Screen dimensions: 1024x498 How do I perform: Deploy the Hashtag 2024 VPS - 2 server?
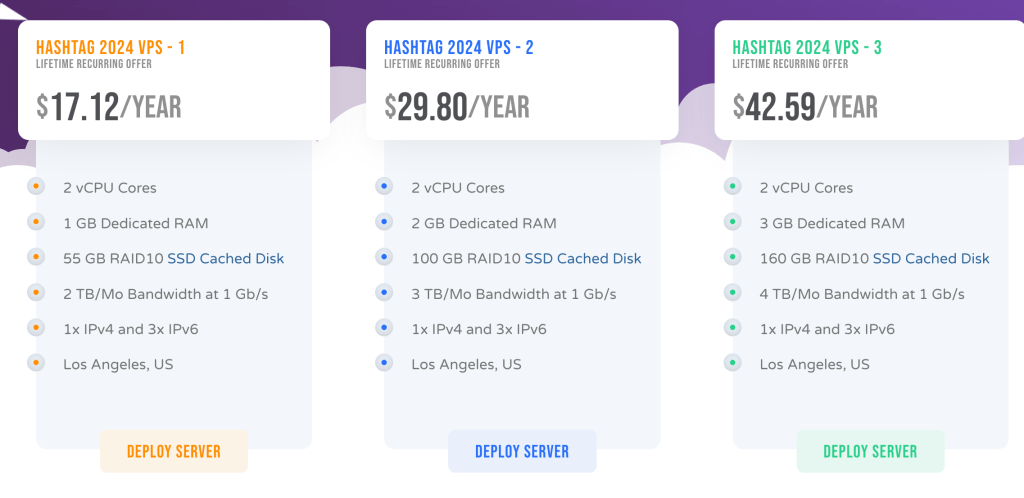click(522, 451)
